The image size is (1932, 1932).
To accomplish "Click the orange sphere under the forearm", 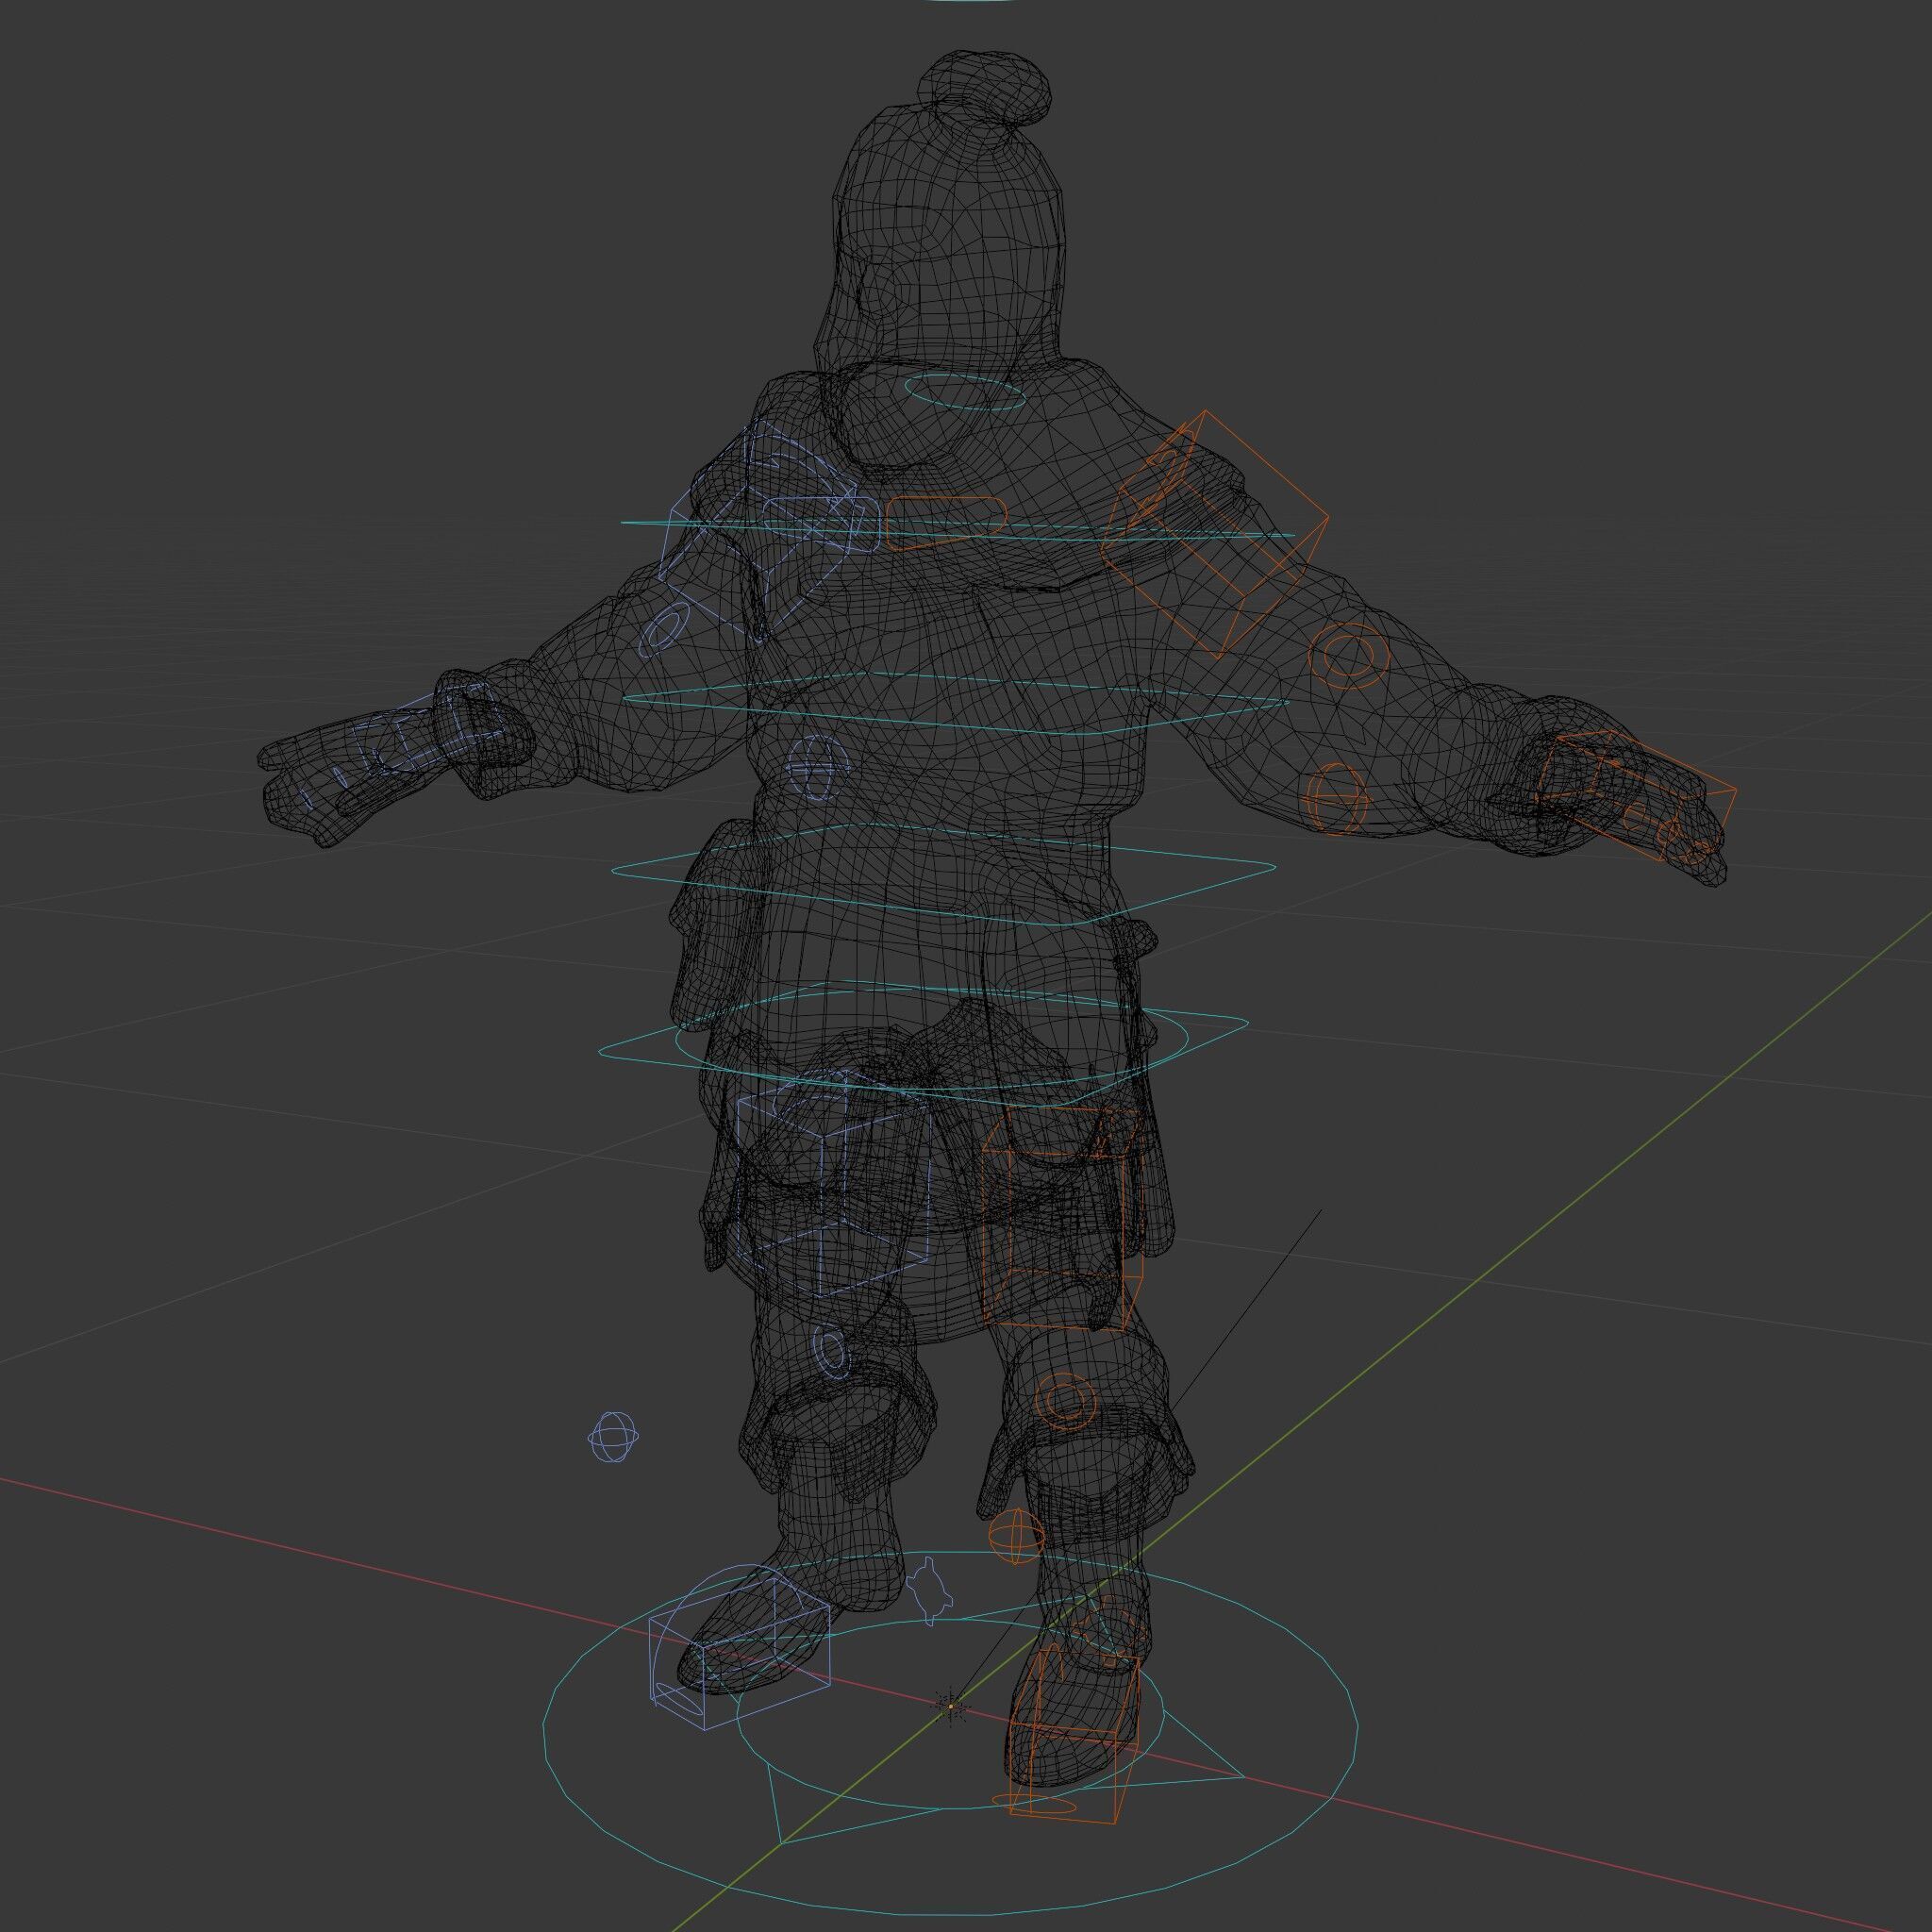I will coord(1337,798).
